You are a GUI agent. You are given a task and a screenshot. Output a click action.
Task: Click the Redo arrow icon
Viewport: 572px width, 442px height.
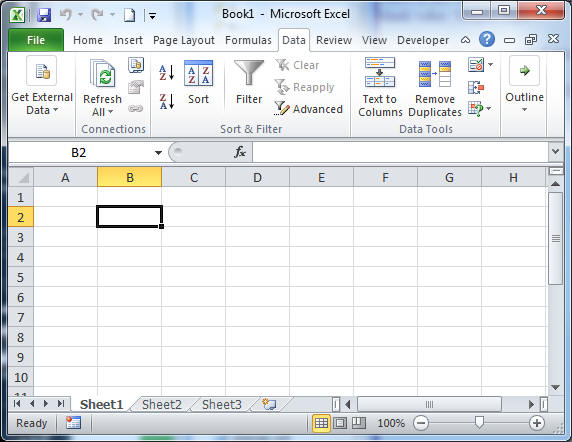click(x=97, y=15)
